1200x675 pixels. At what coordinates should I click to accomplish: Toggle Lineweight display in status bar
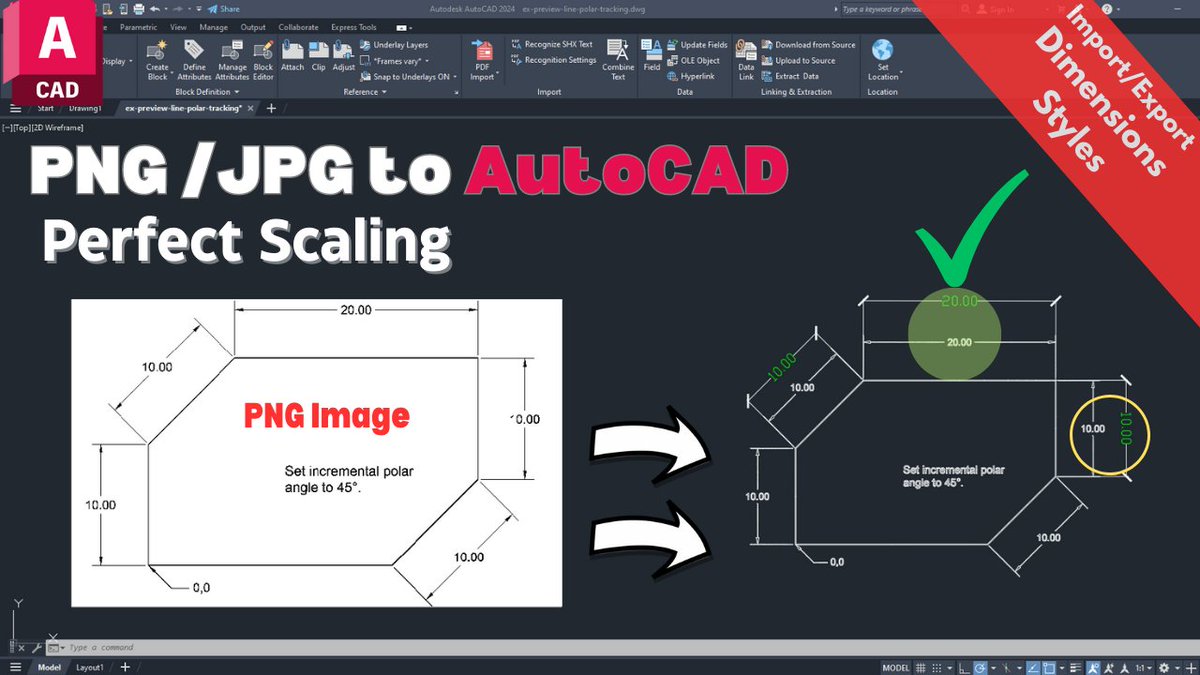point(1076,667)
